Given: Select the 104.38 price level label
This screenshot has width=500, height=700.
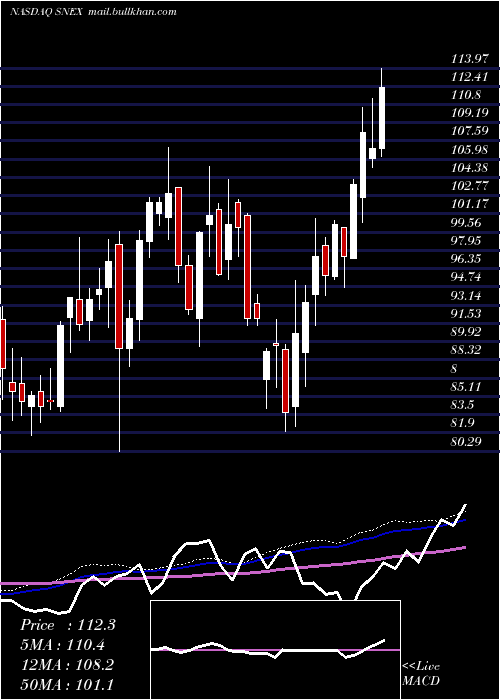Looking at the screenshot, I should 468,168.
